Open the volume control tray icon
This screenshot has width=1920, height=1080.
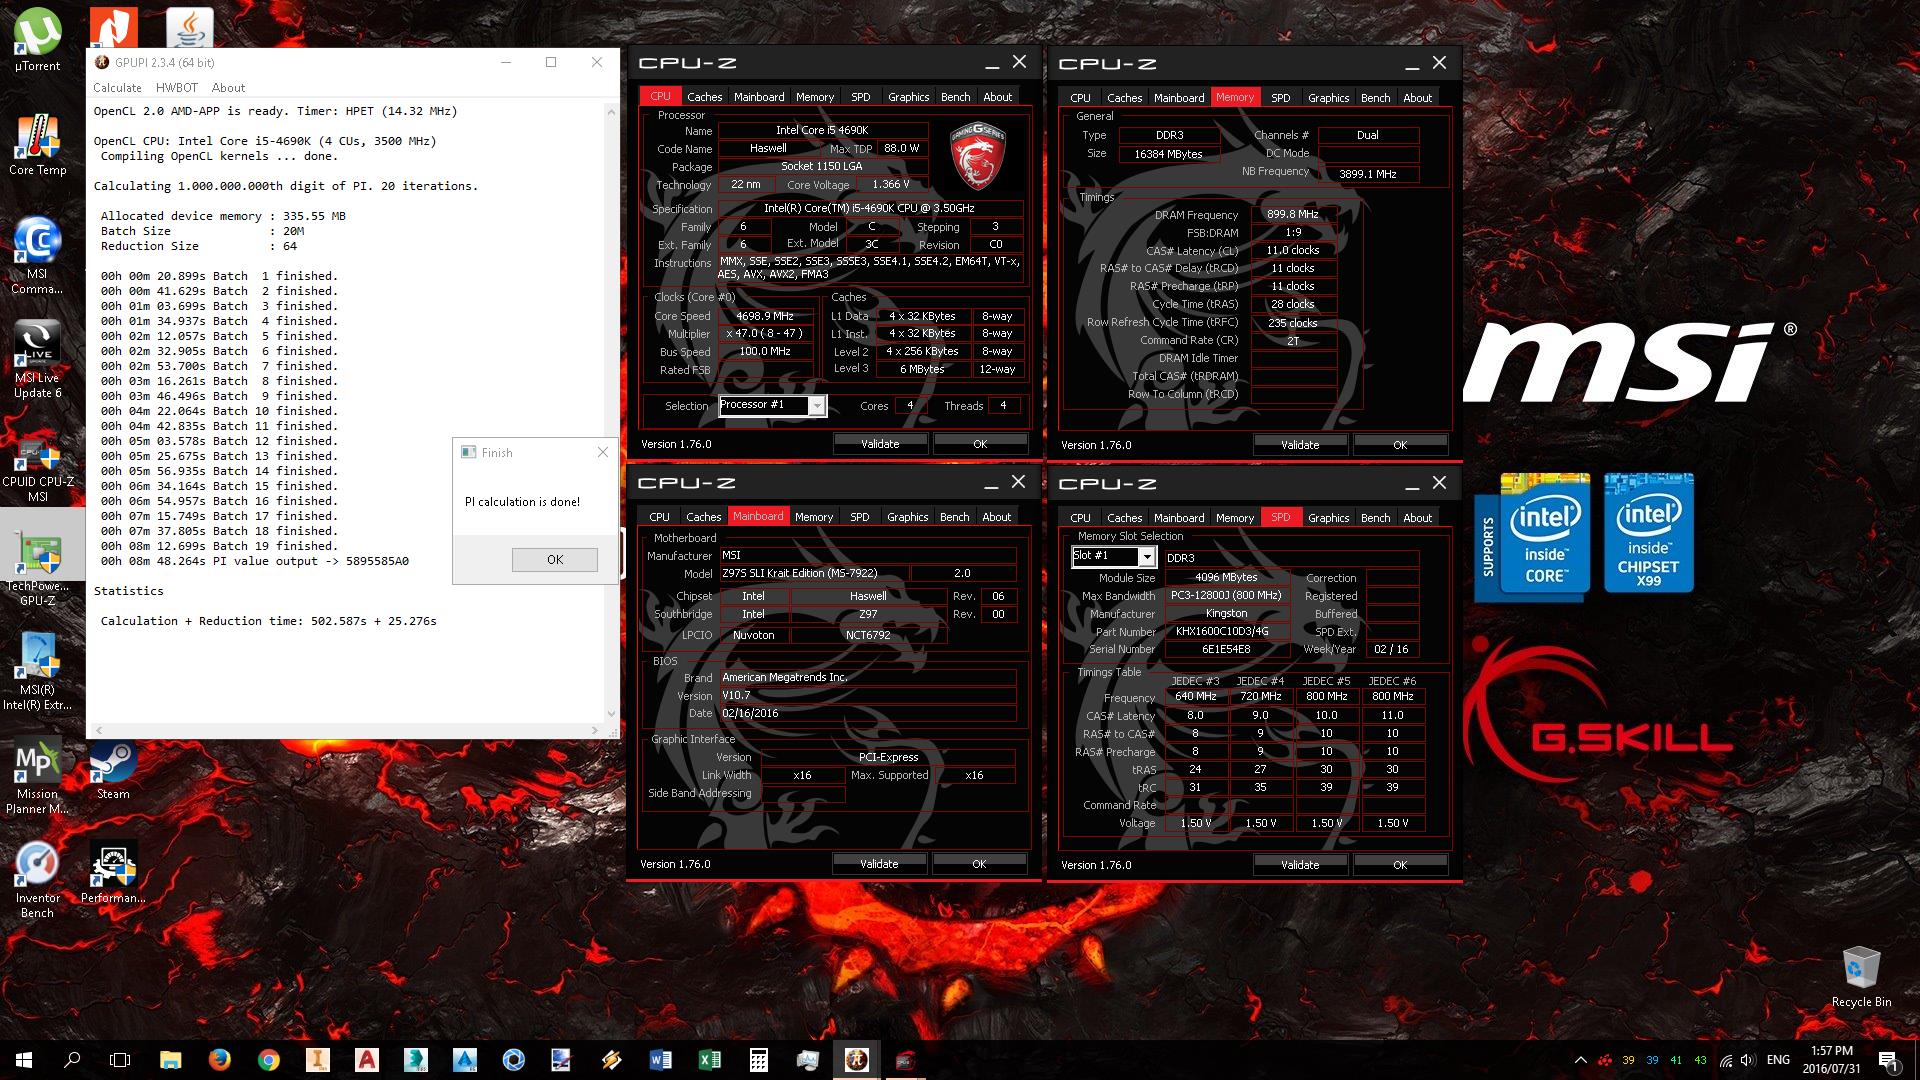(1748, 1060)
